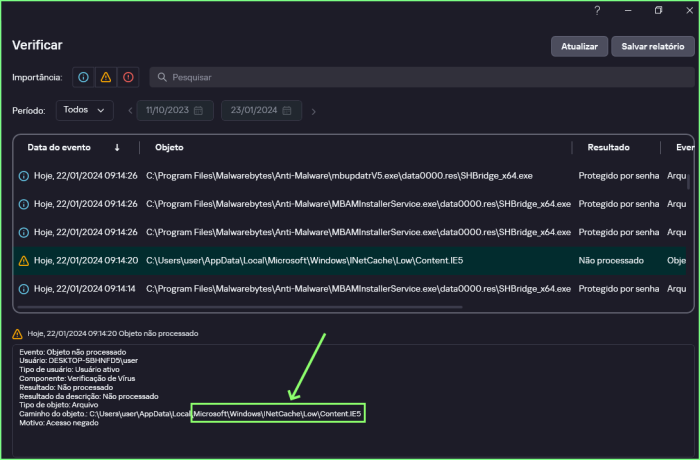Image resolution: width=700 pixels, height=460 pixels.
Task: Click info icon of the 09:14:14 event
Action: 23,289
